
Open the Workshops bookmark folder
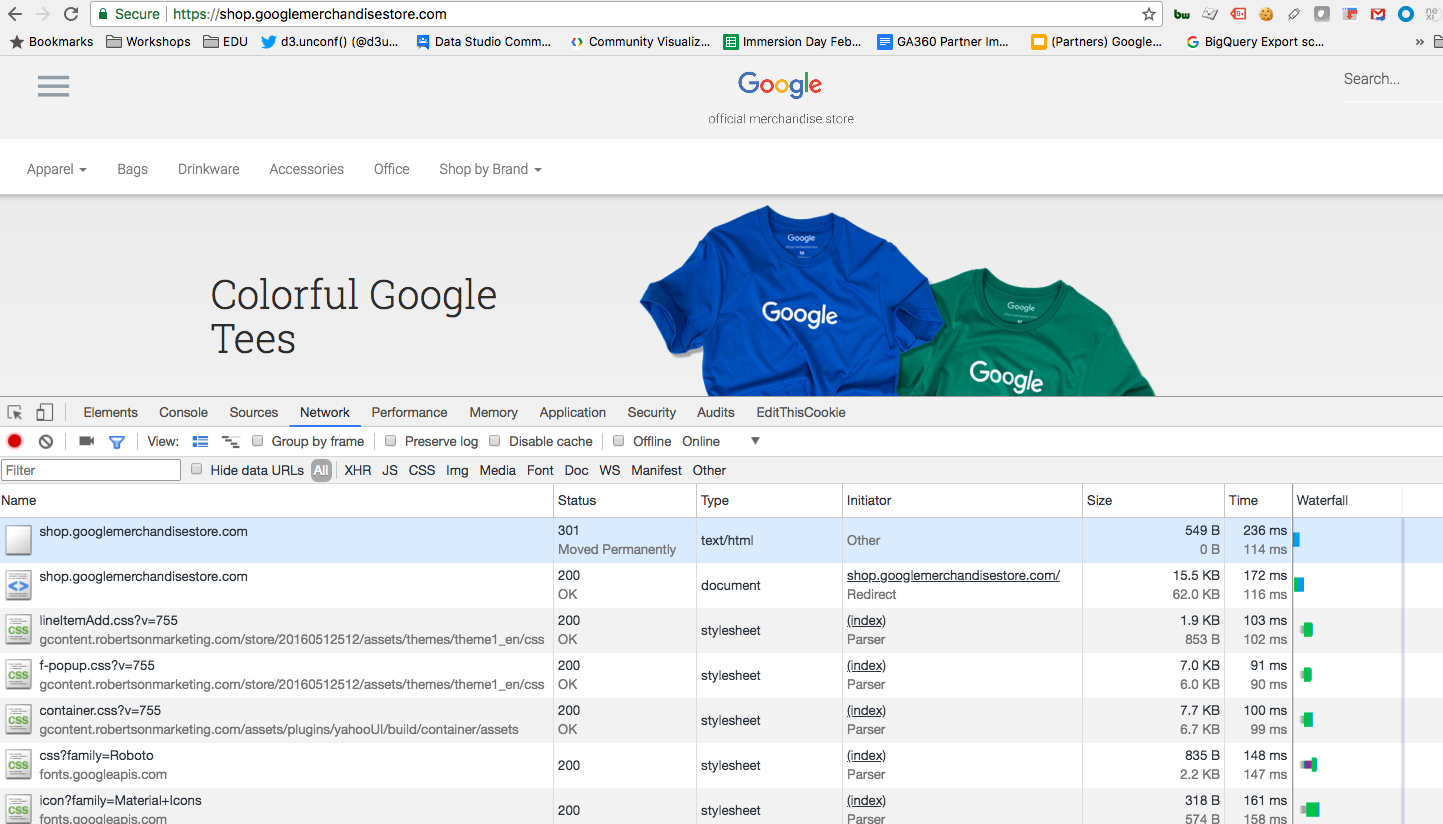(148, 42)
